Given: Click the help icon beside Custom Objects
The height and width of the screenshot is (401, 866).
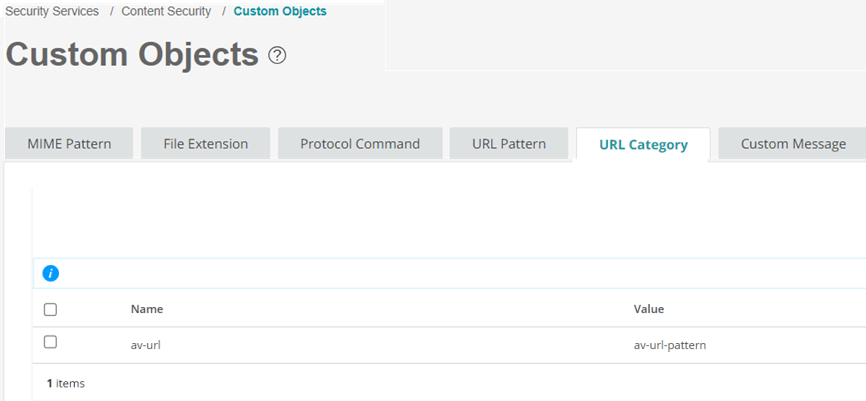Looking at the screenshot, I should tap(277, 56).
